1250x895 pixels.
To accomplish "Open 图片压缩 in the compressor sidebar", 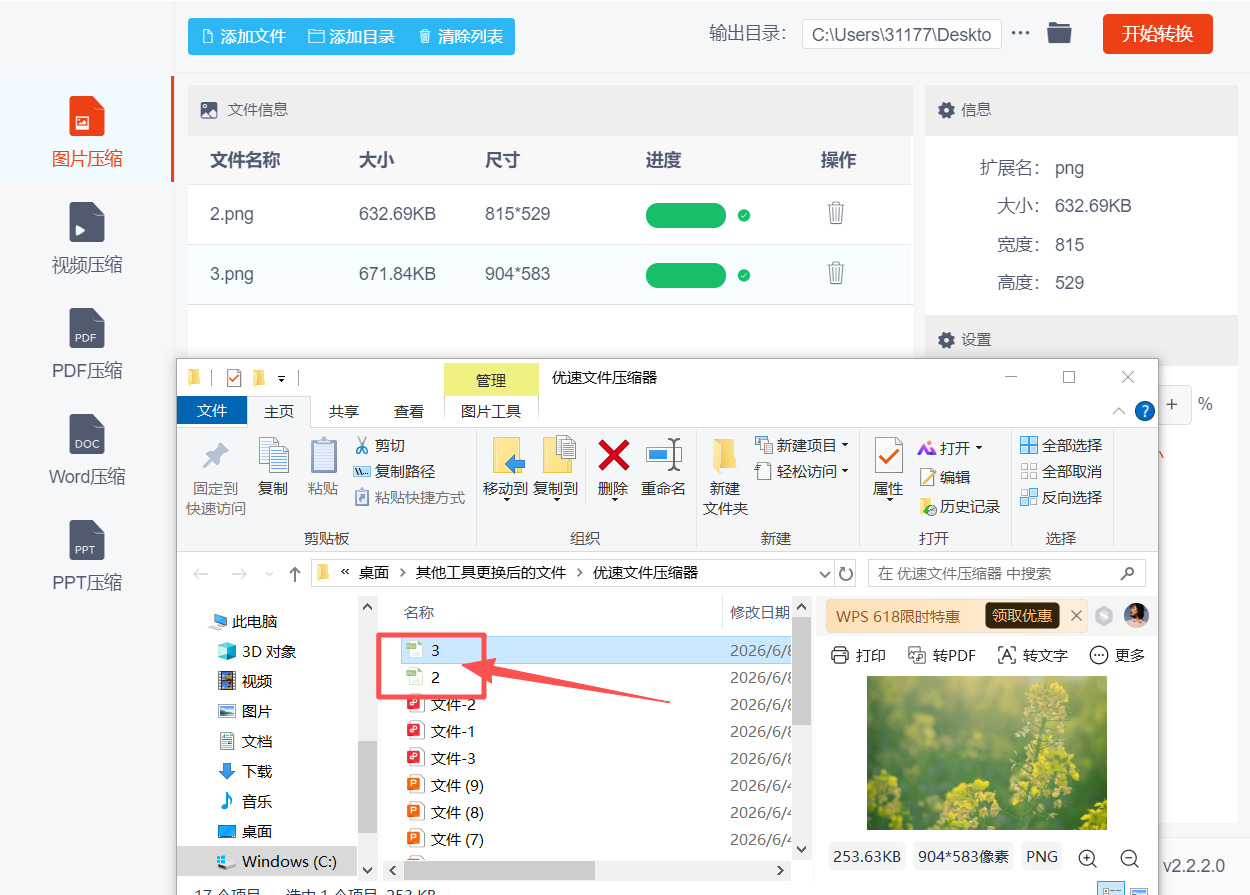I will [87, 131].
